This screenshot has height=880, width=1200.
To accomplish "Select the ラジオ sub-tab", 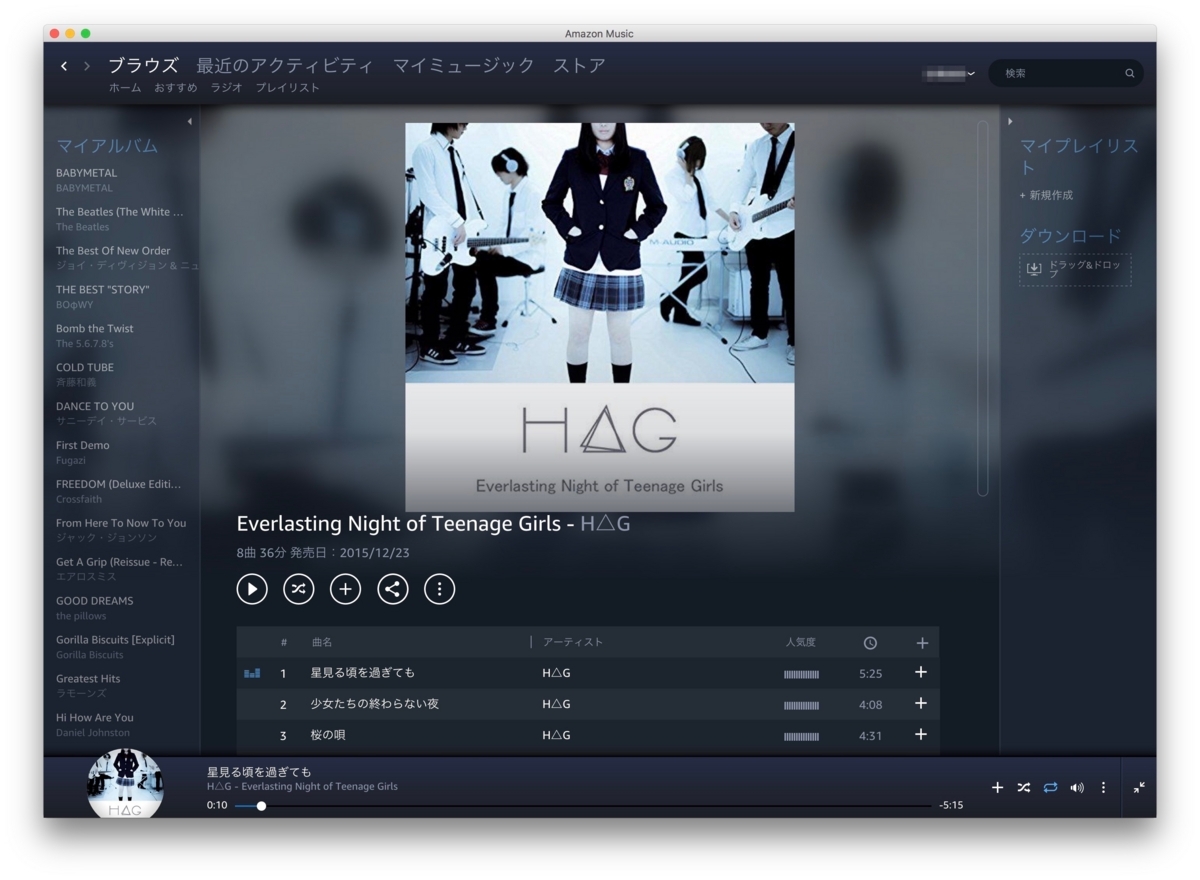I will (x=226, y=88).
